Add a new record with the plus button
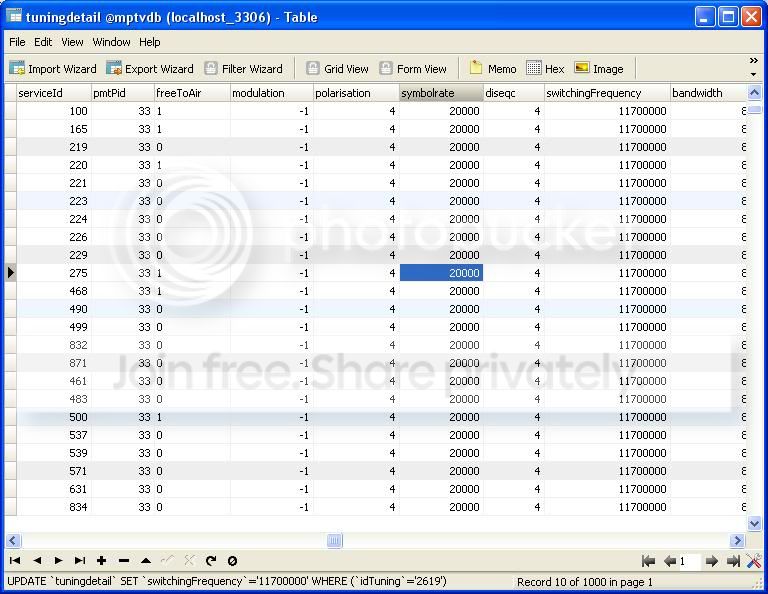768x594 pixels. [101, 561]
